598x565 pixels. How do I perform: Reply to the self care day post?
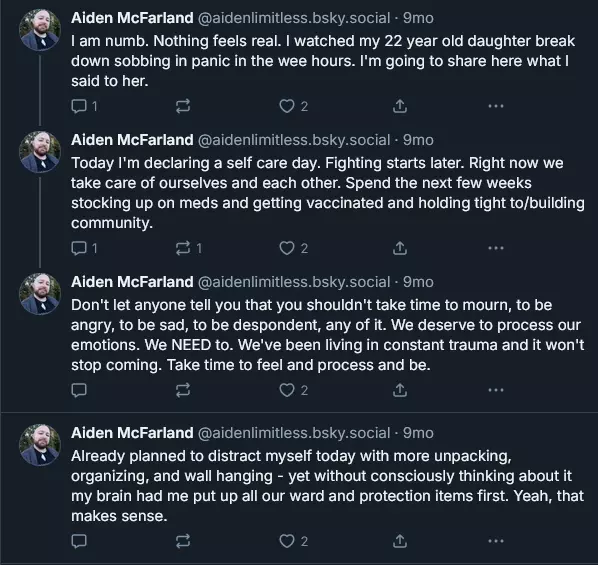click(84, 248)
